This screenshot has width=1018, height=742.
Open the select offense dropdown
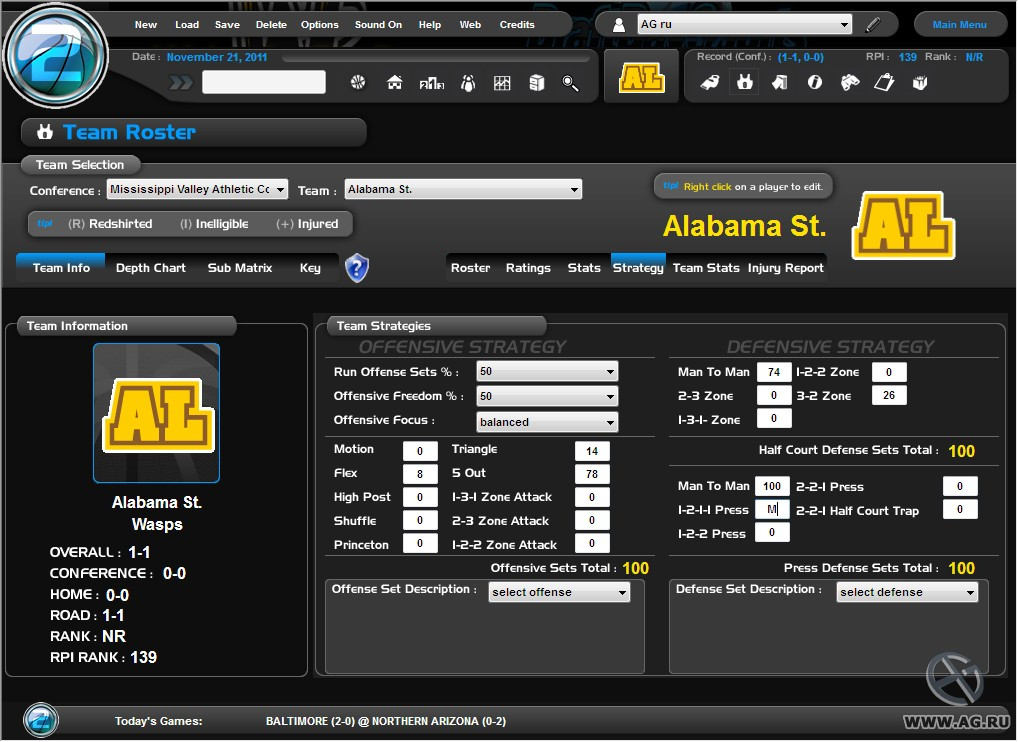[x=559, y=592]
